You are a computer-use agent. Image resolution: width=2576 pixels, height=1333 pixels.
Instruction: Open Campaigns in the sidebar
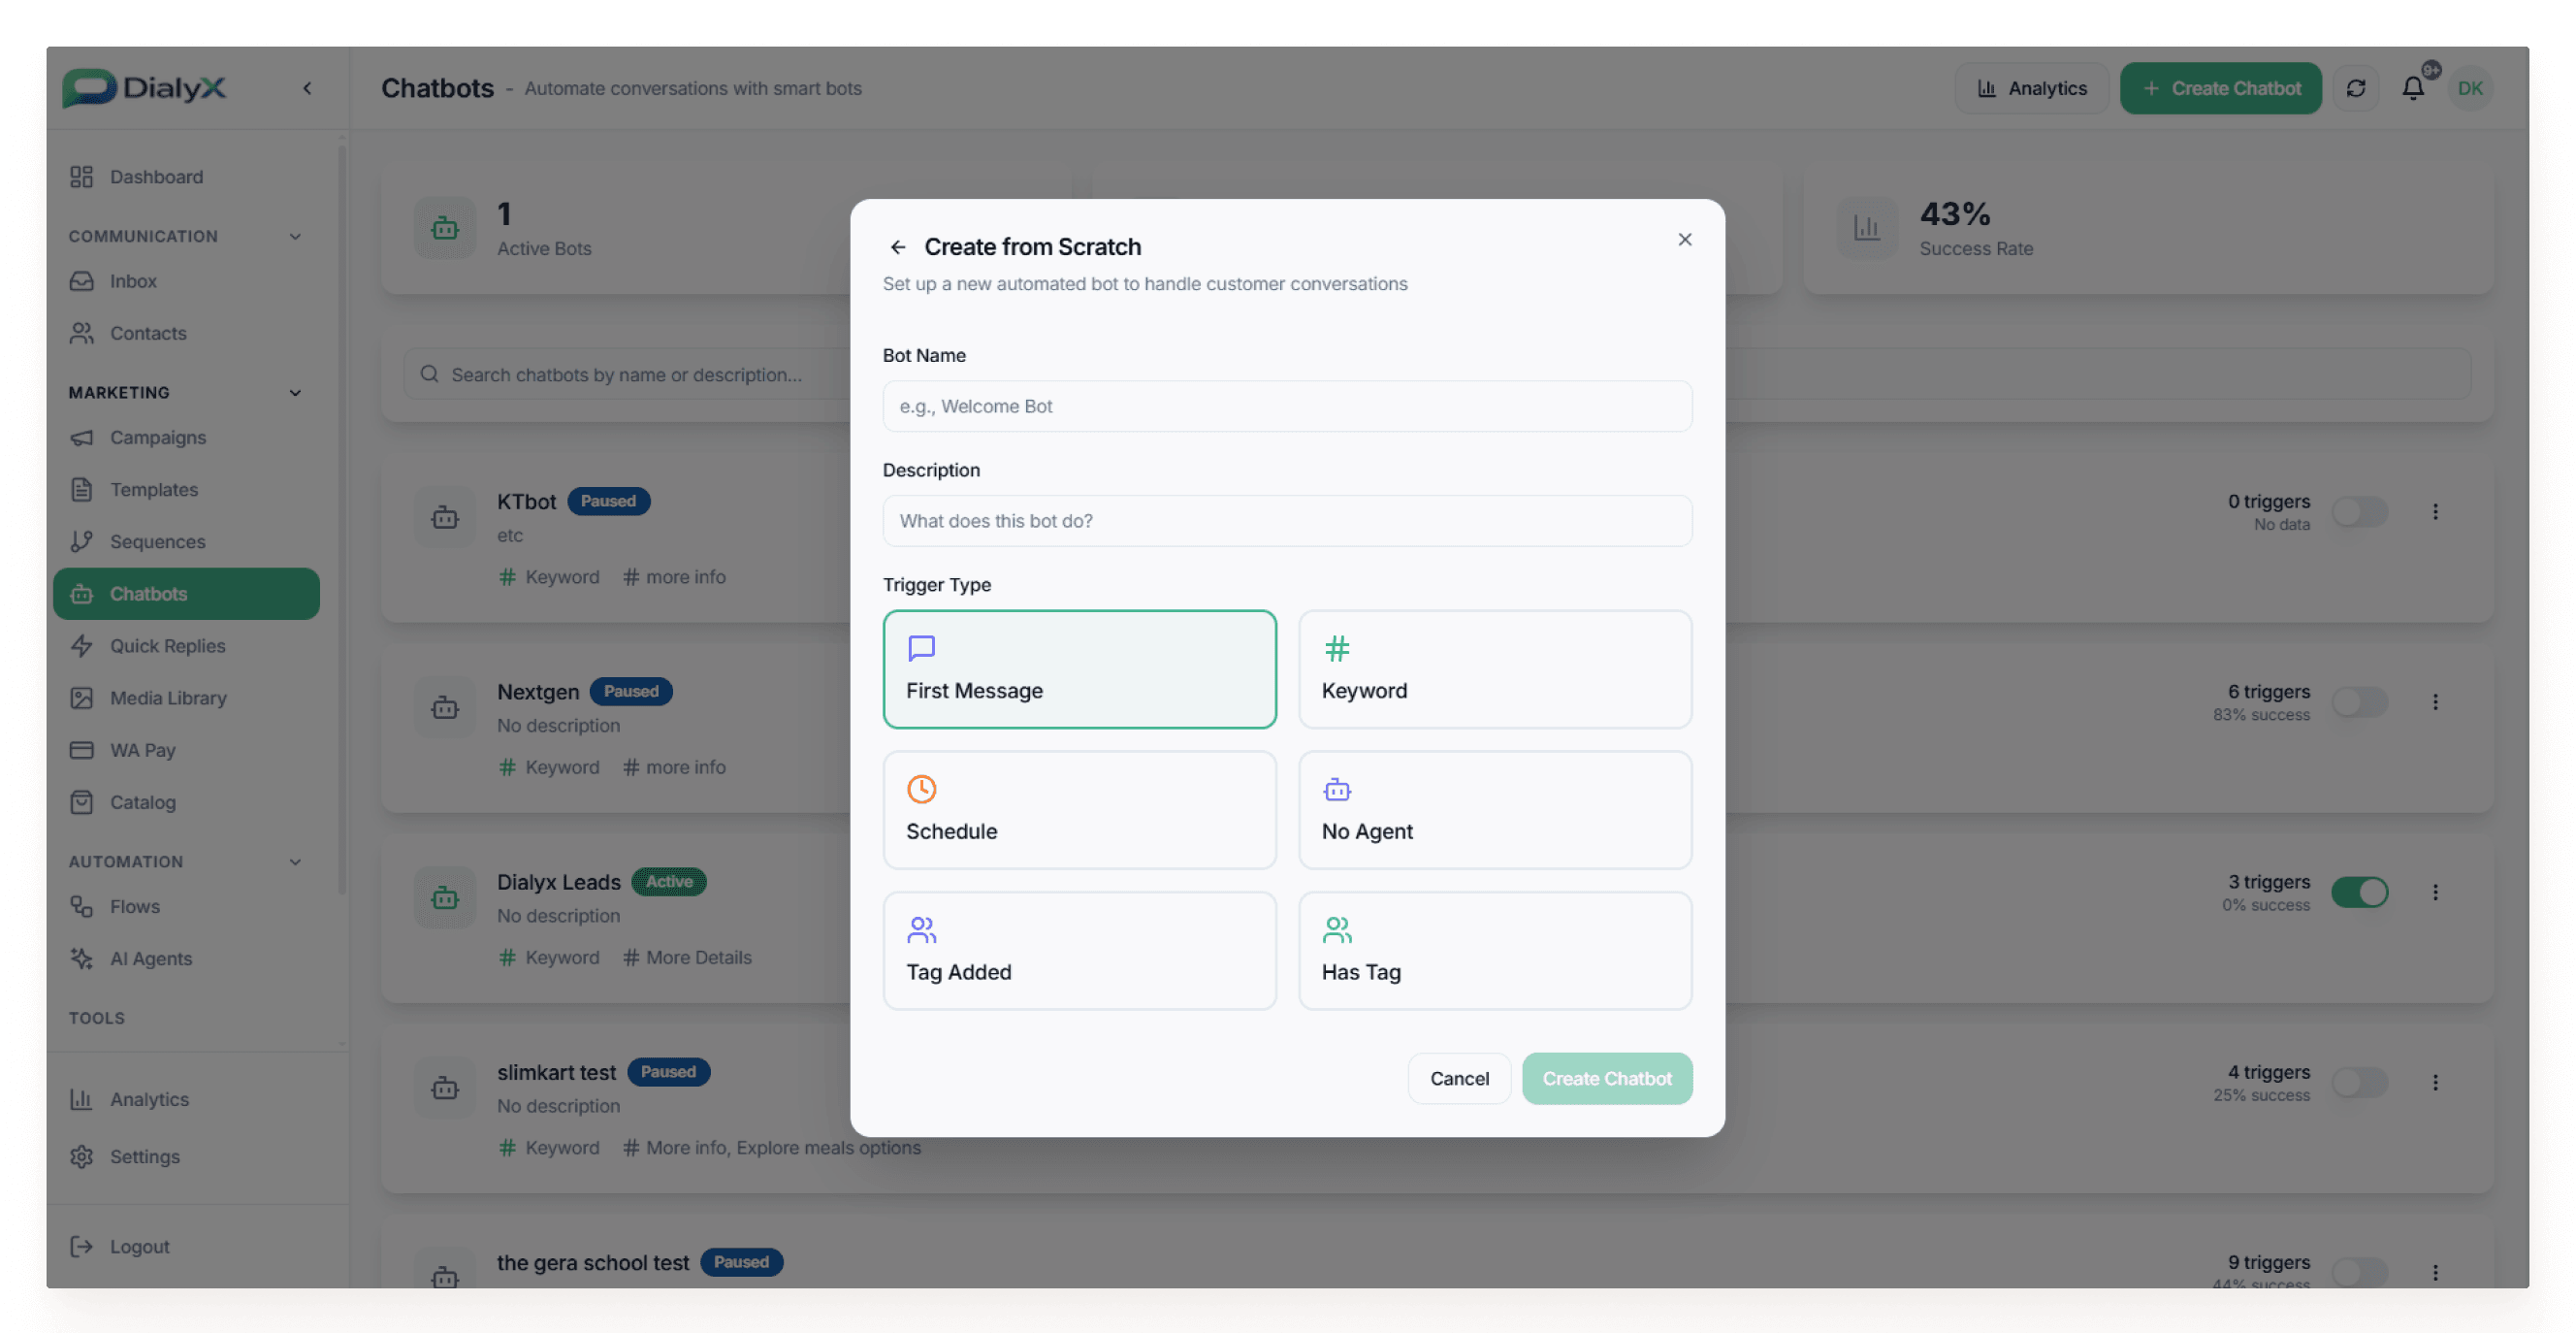coord(186,437)
